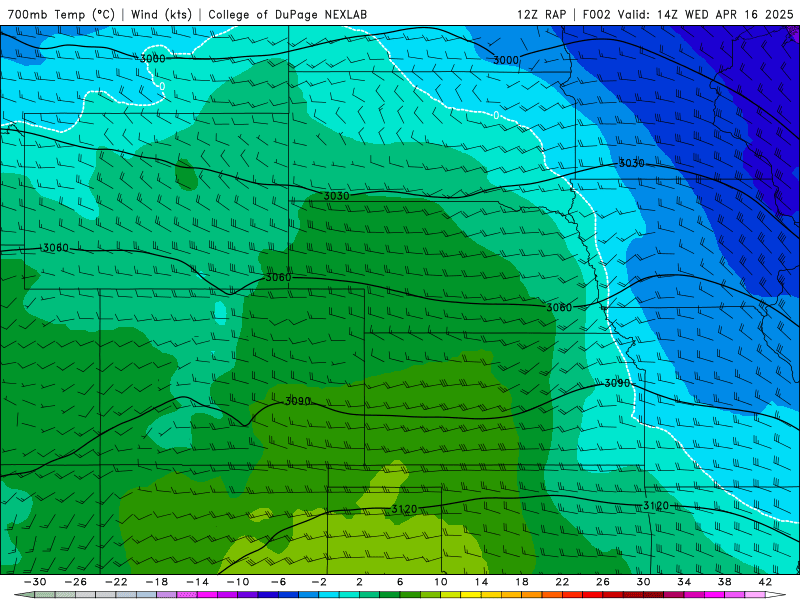Select the '14' colorbar tick label
Image resolution: width=800 pixels, height=600 pixels.
click(x=481, y=582)
